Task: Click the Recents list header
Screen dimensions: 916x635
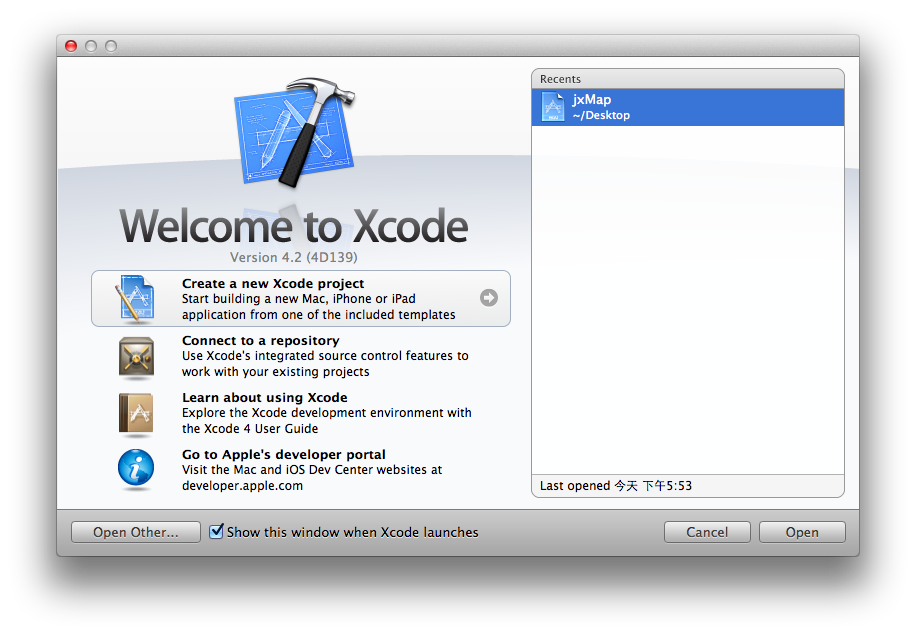Action: tap(688, 79)
